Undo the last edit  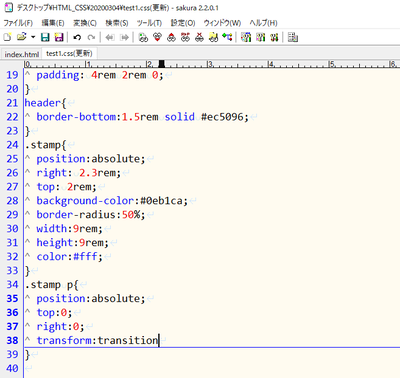point(77,37)
